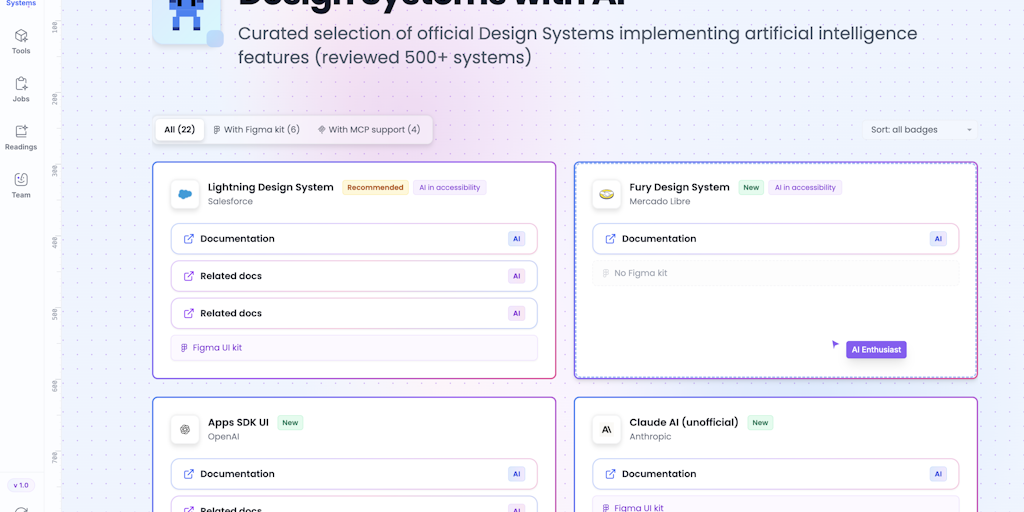This screenshot has height=512, width=1024.
Task: Click the Mercado Libre logo icon
Action: click(607, 194)
